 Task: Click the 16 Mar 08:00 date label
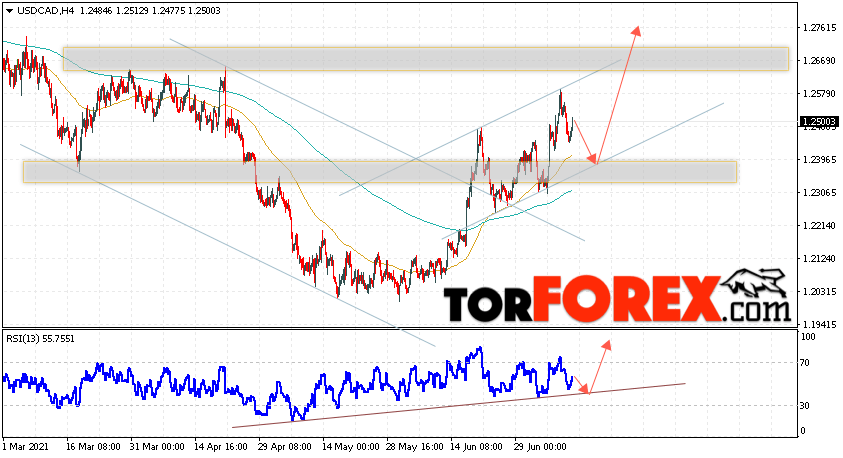tap(93, 447)
